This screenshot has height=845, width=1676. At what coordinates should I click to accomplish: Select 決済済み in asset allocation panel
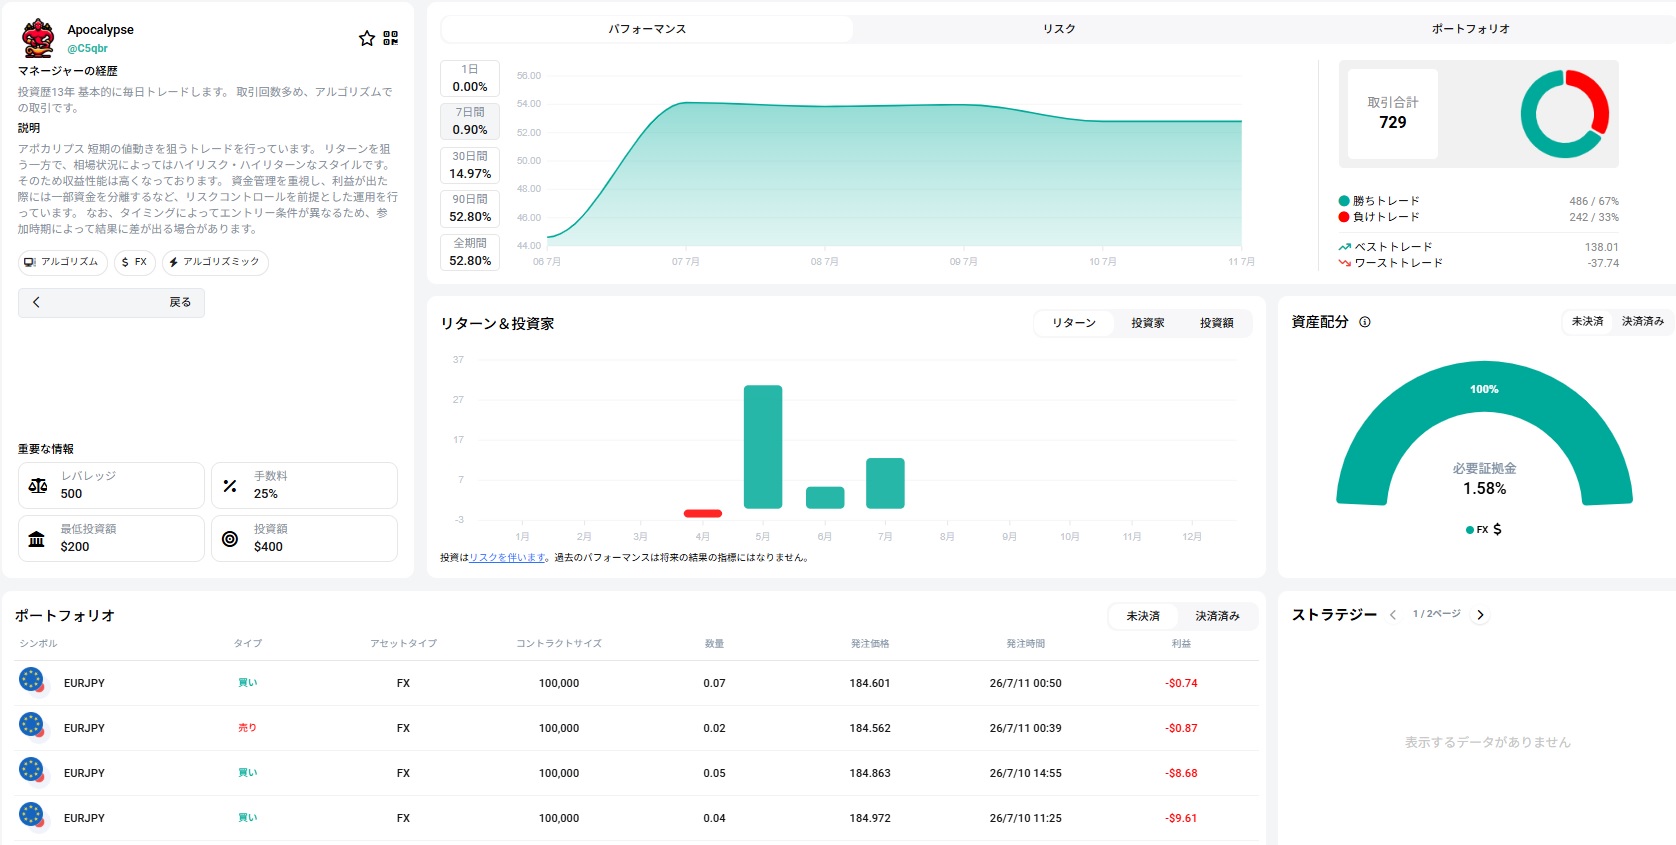pos(1643,322)
